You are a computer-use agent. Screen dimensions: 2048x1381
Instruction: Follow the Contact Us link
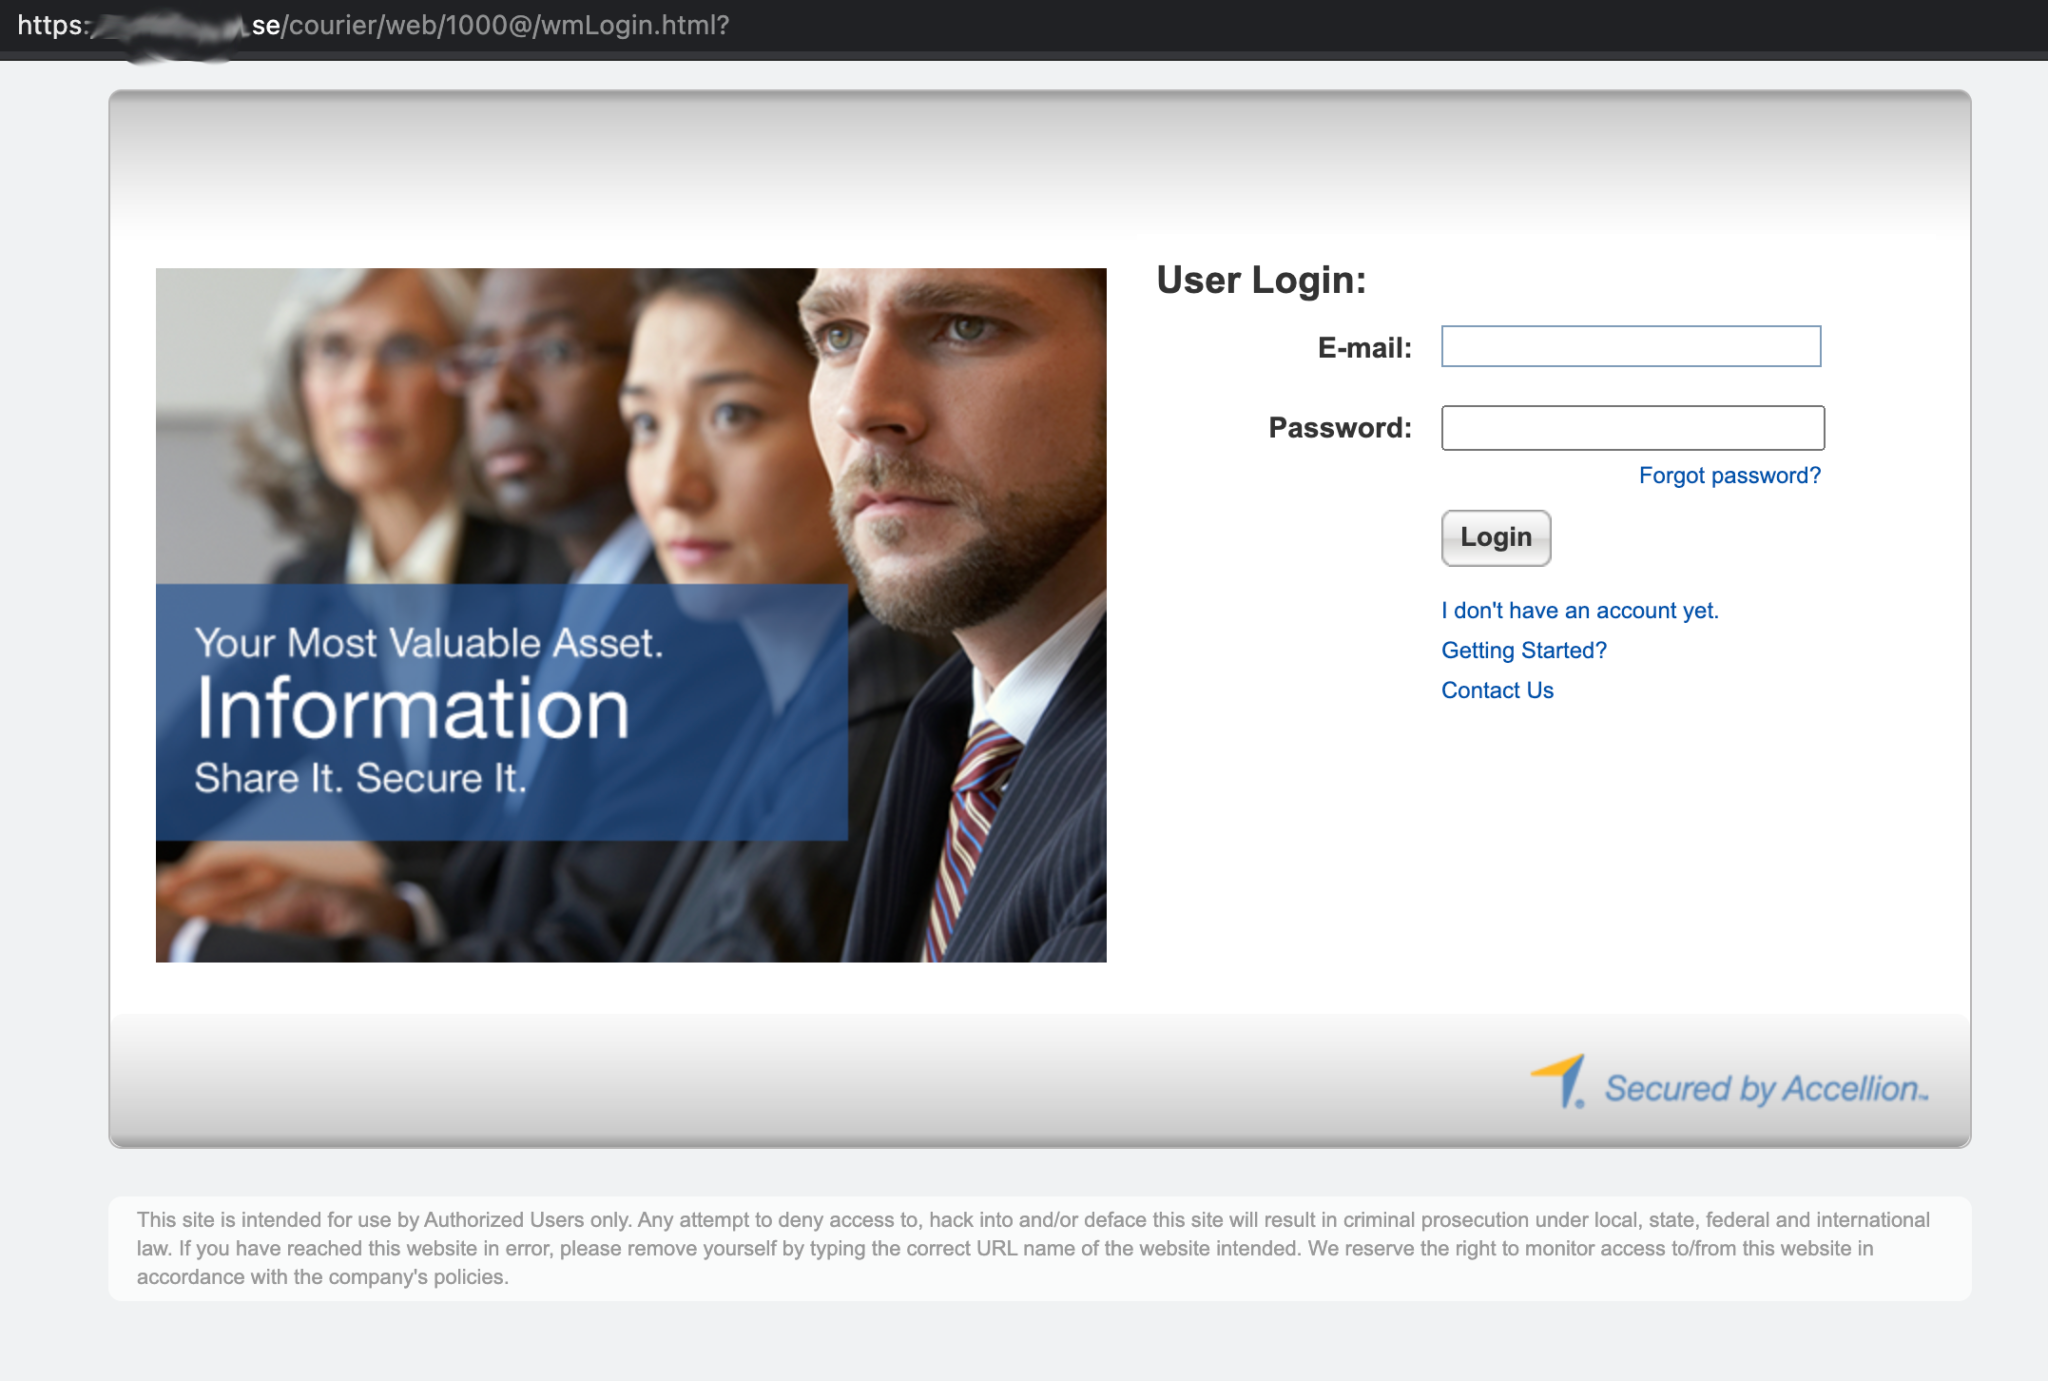click(1497, 691)
